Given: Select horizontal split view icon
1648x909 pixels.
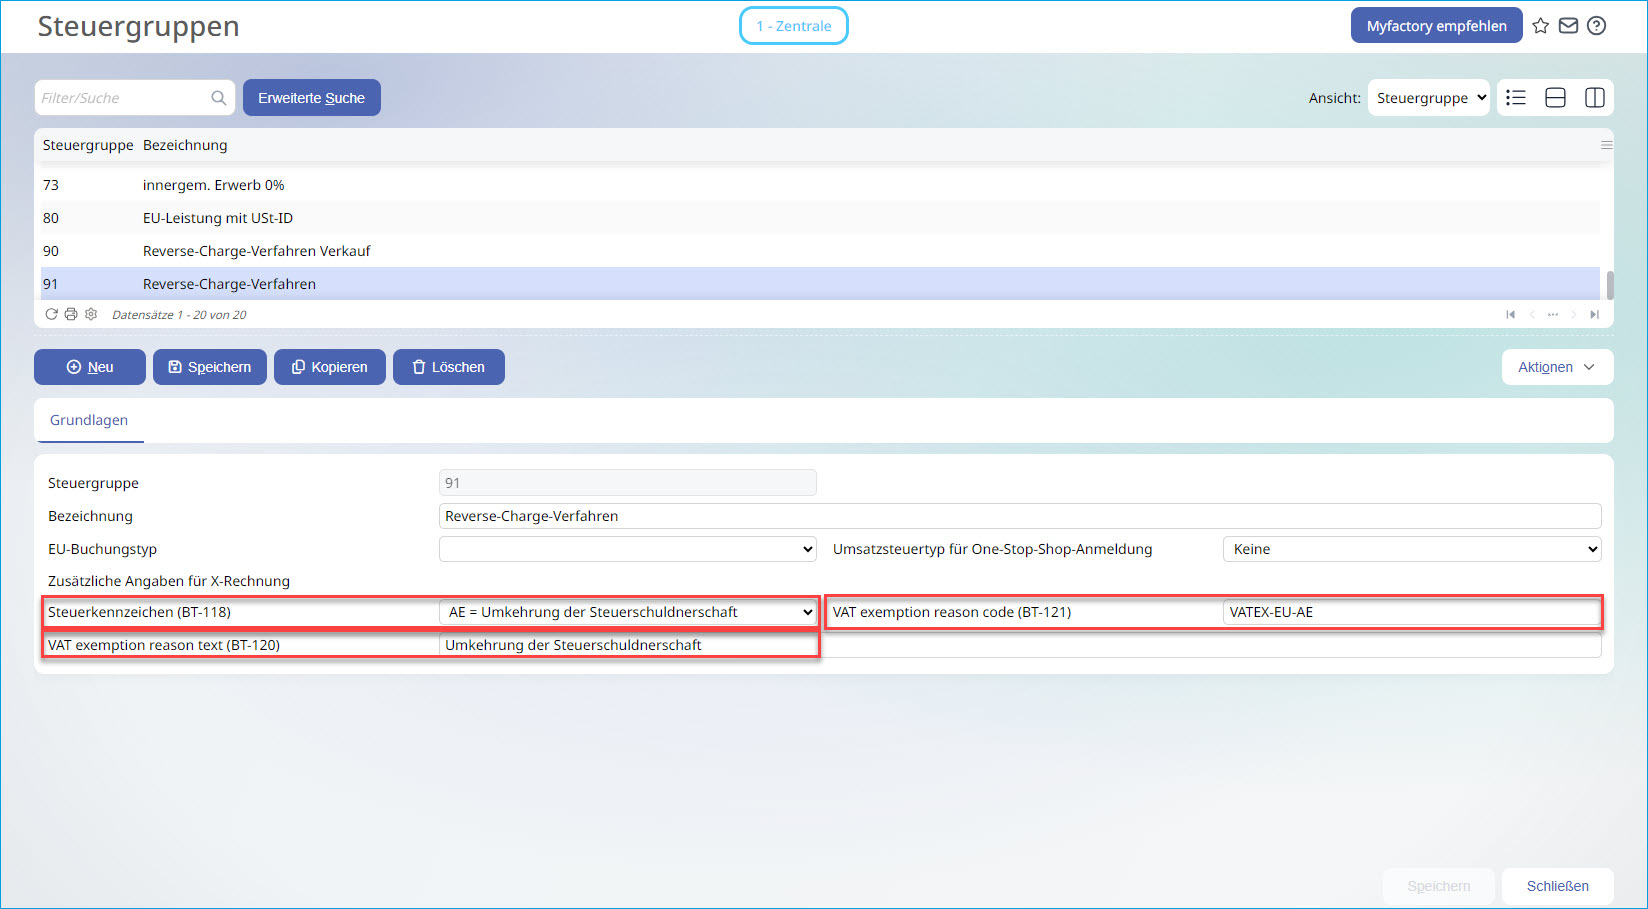Looking at the screenshot, I should (1555, 97).
